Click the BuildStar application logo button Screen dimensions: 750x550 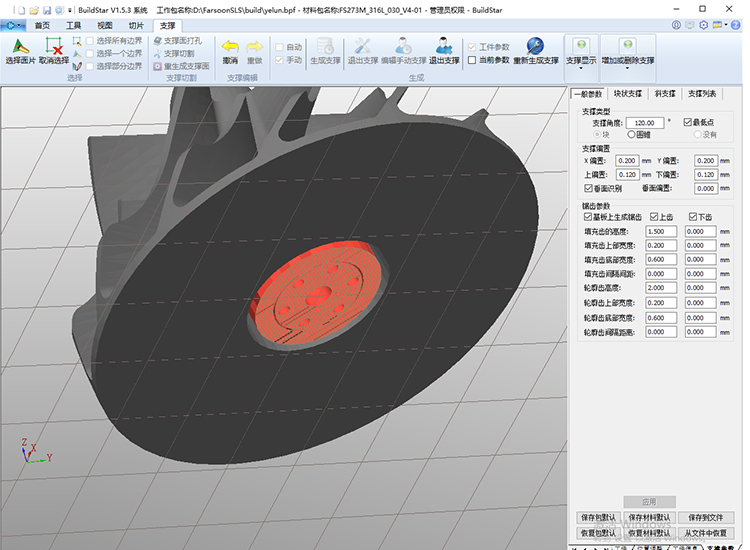tap(12, 25)
